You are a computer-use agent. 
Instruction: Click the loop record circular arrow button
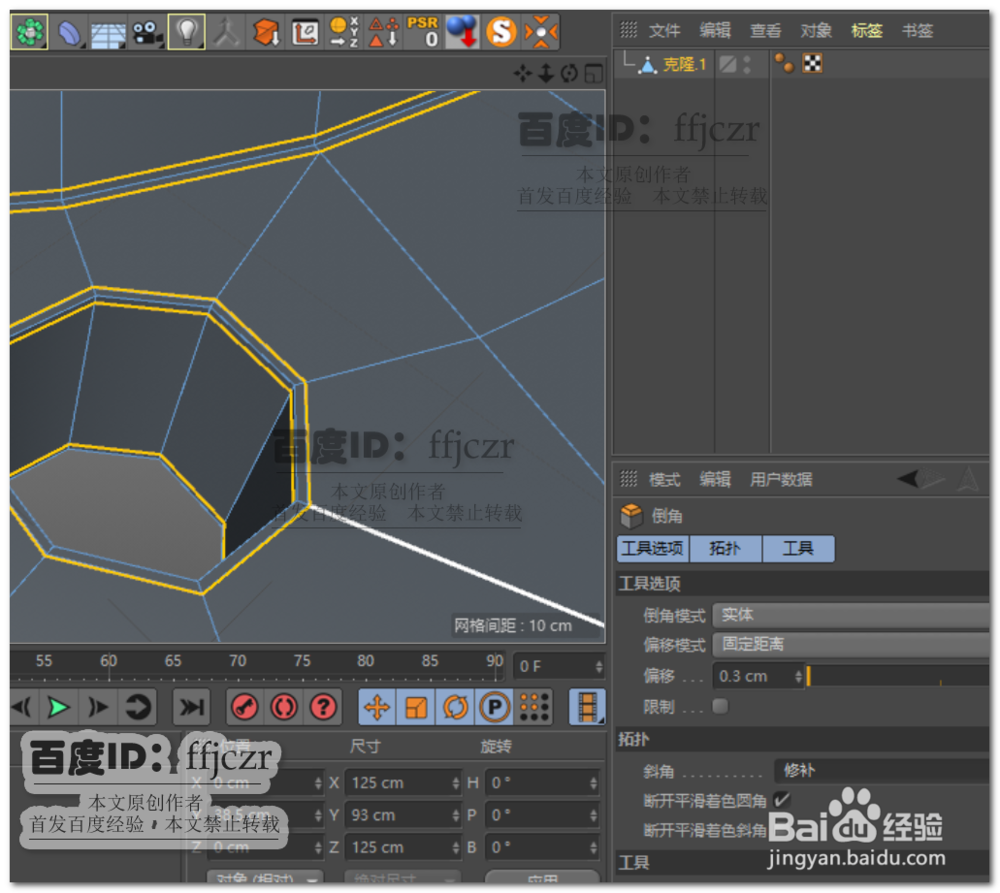[138, 707]
